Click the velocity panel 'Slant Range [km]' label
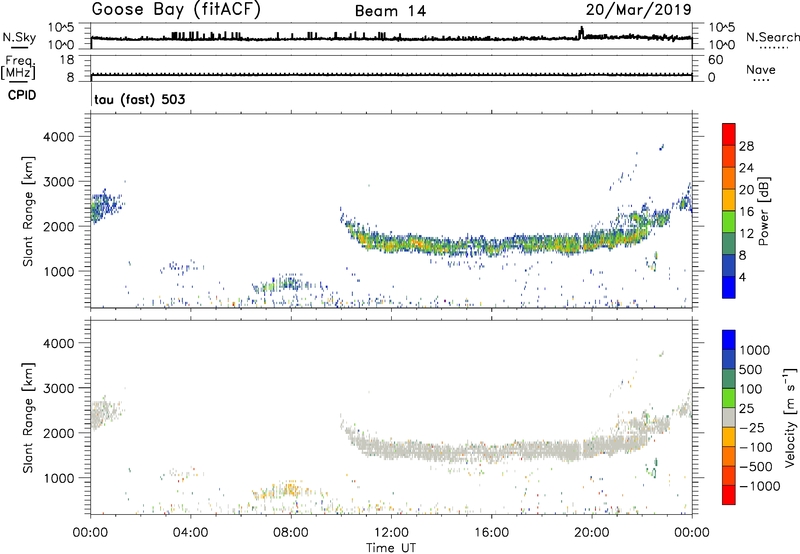The width and height of the screenshot is (800, 554). pos(28,418)
